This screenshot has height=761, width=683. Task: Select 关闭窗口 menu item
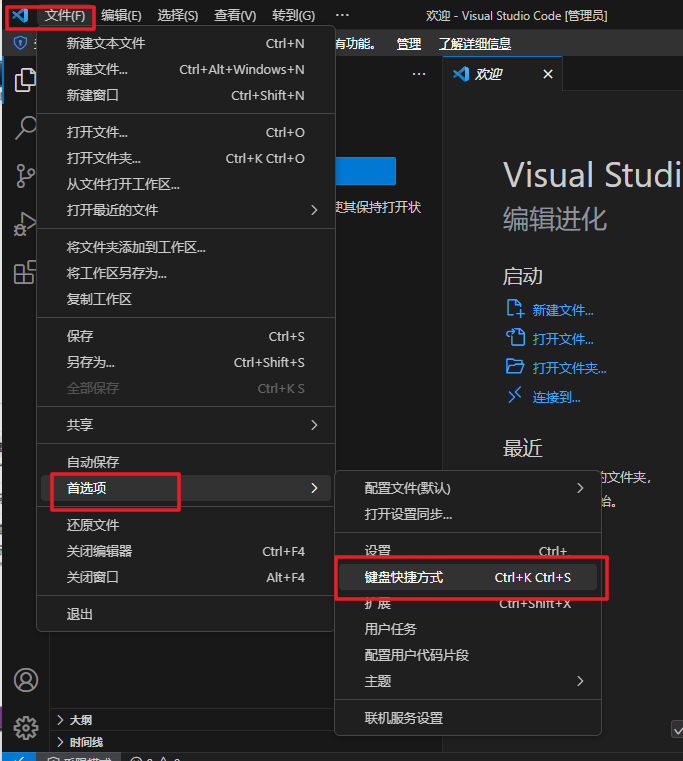(185, 577)
